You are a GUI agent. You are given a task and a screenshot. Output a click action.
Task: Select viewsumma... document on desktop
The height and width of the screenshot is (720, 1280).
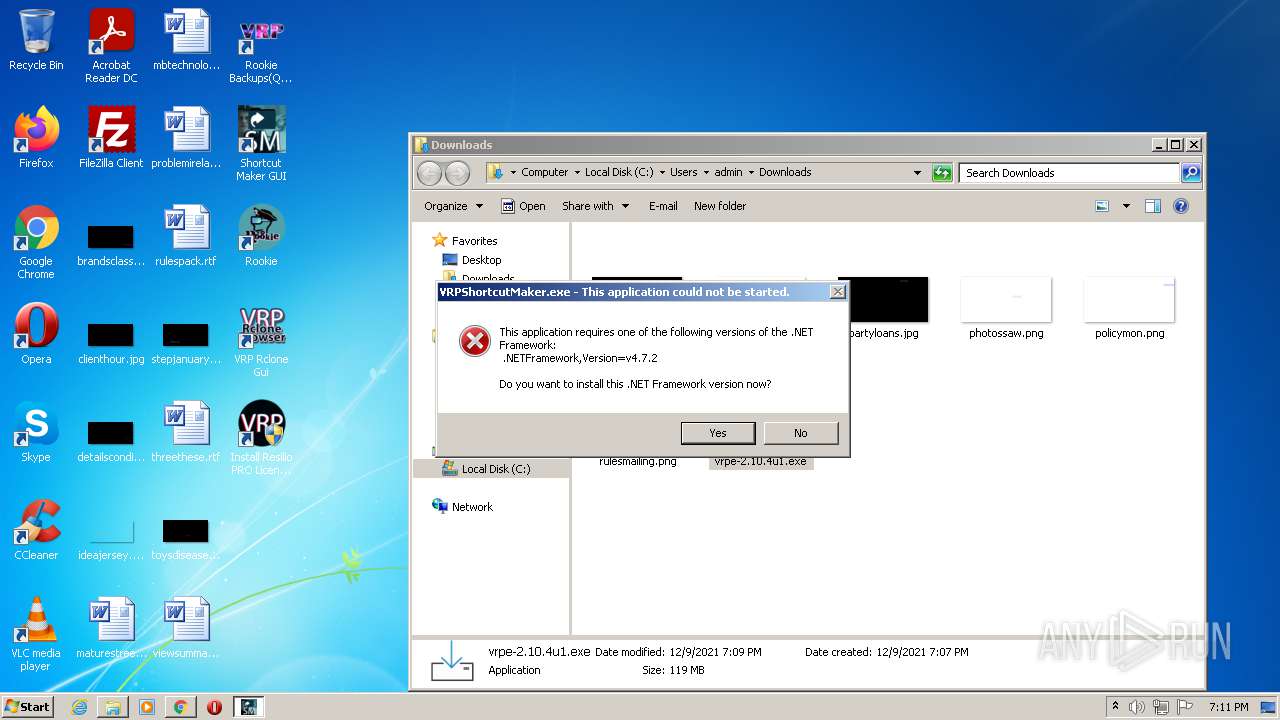(x=186, y=628)
